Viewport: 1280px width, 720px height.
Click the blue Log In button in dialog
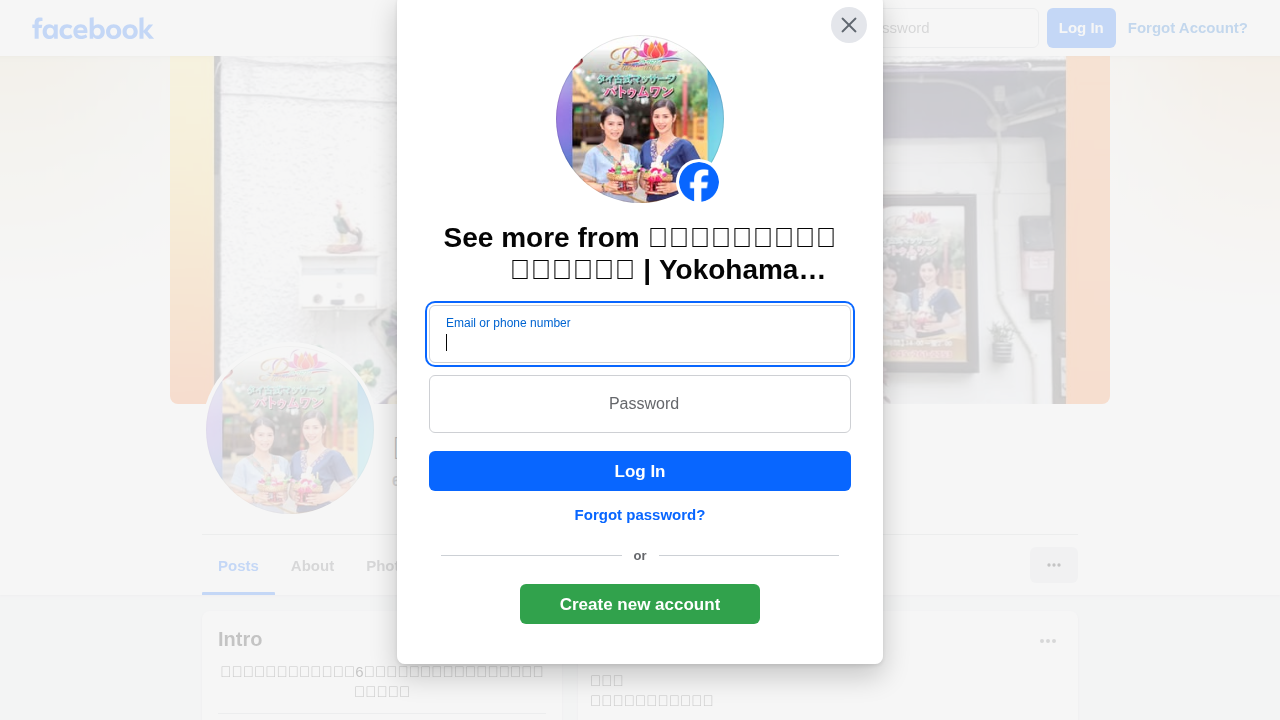pyautogui.click(x=640, y=471)
